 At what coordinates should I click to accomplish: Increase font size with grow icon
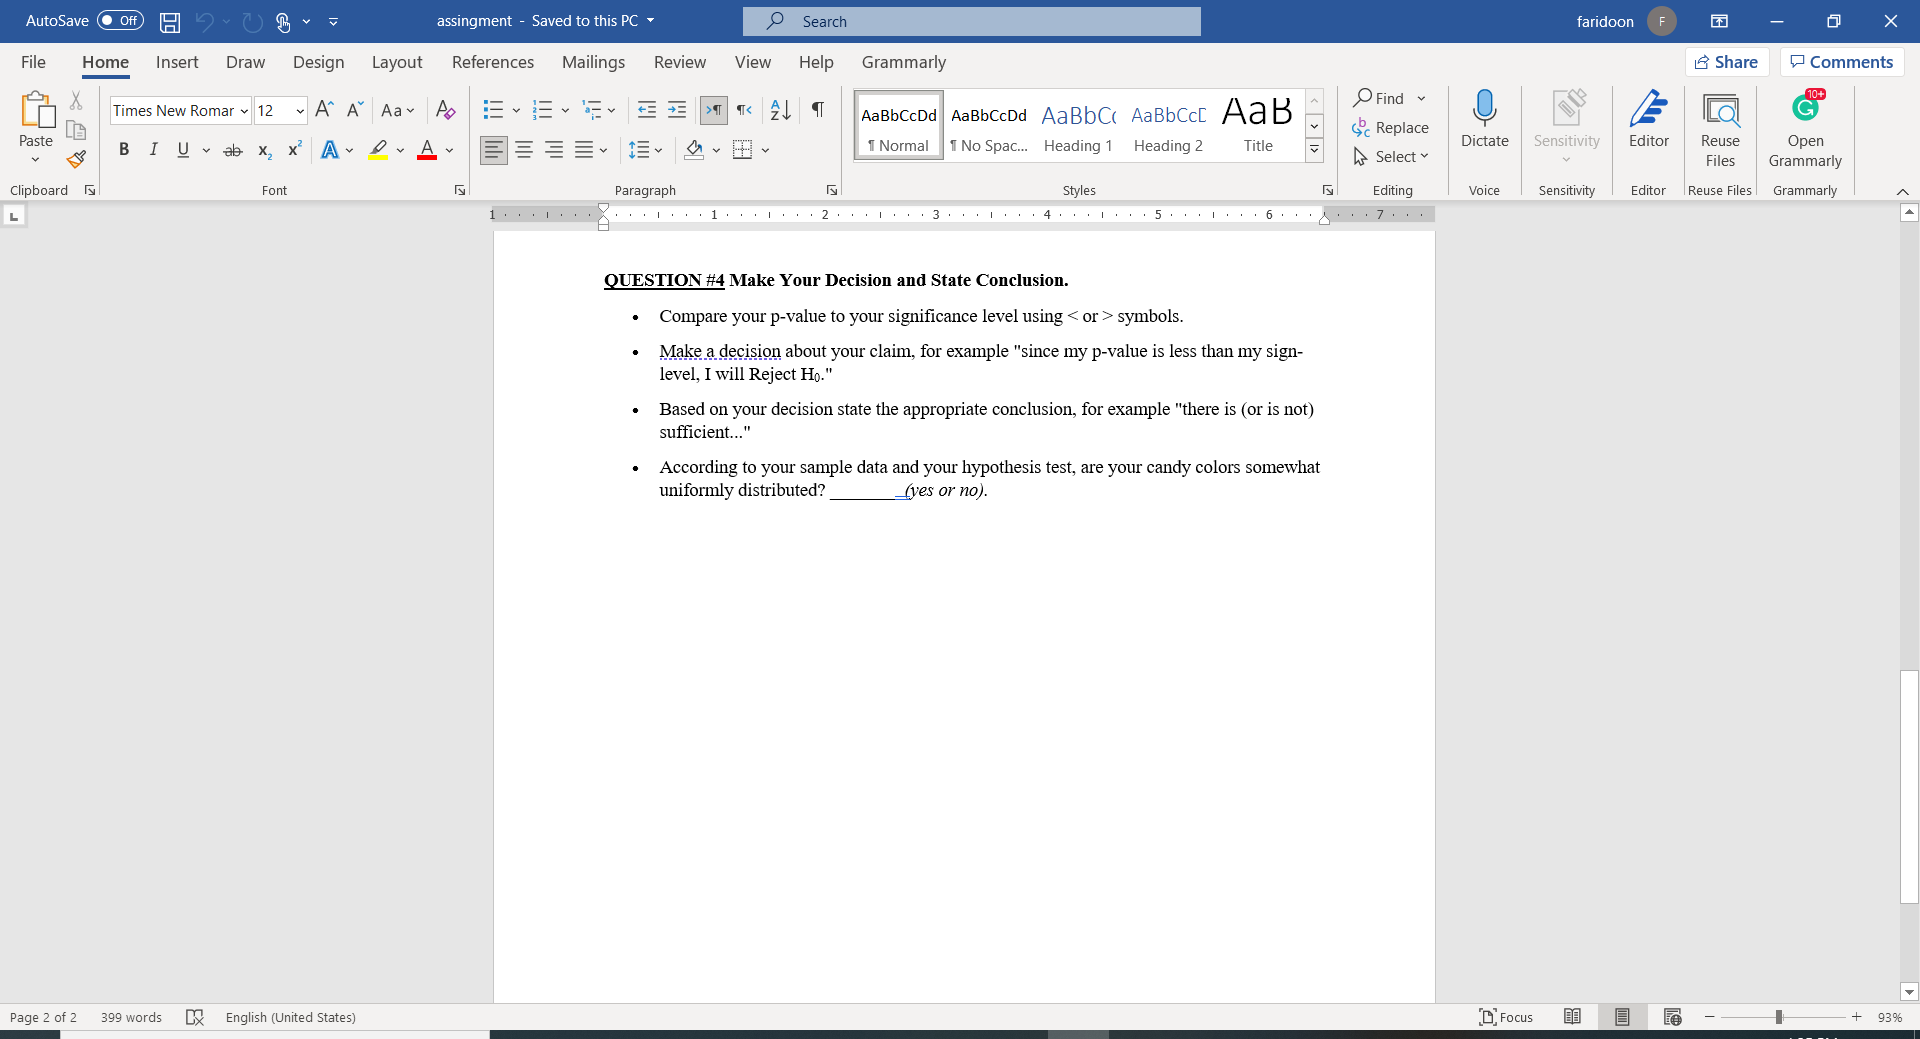[x=324, y=110]
